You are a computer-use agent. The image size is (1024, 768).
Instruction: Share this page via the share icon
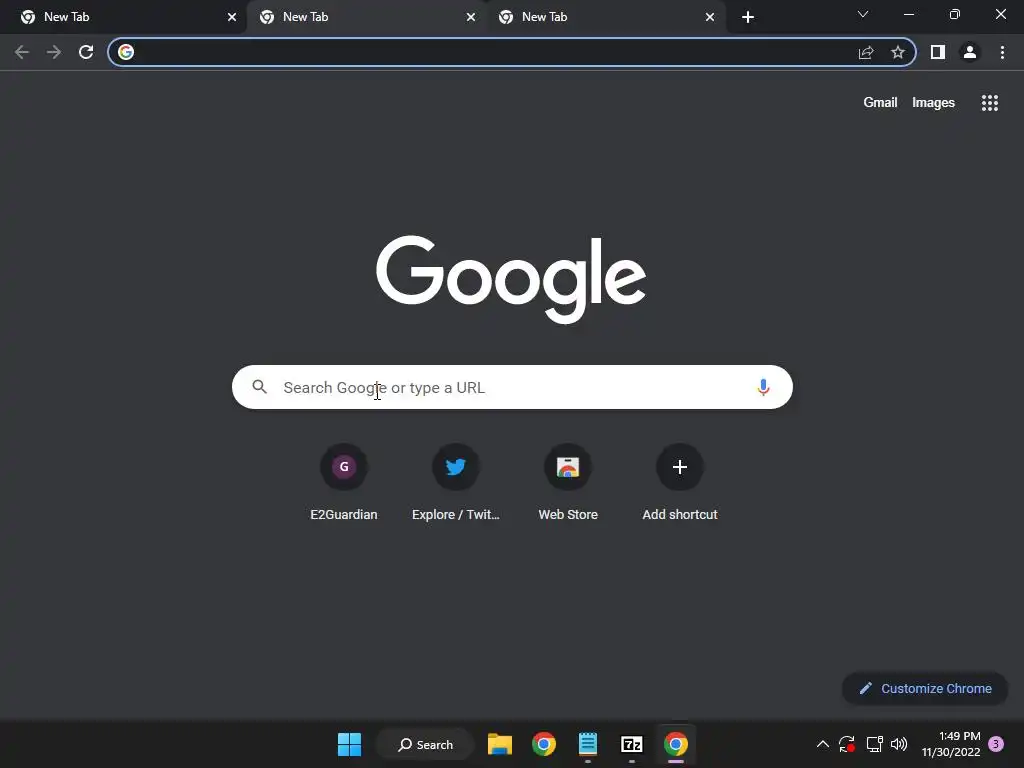[x=866, y=52]
